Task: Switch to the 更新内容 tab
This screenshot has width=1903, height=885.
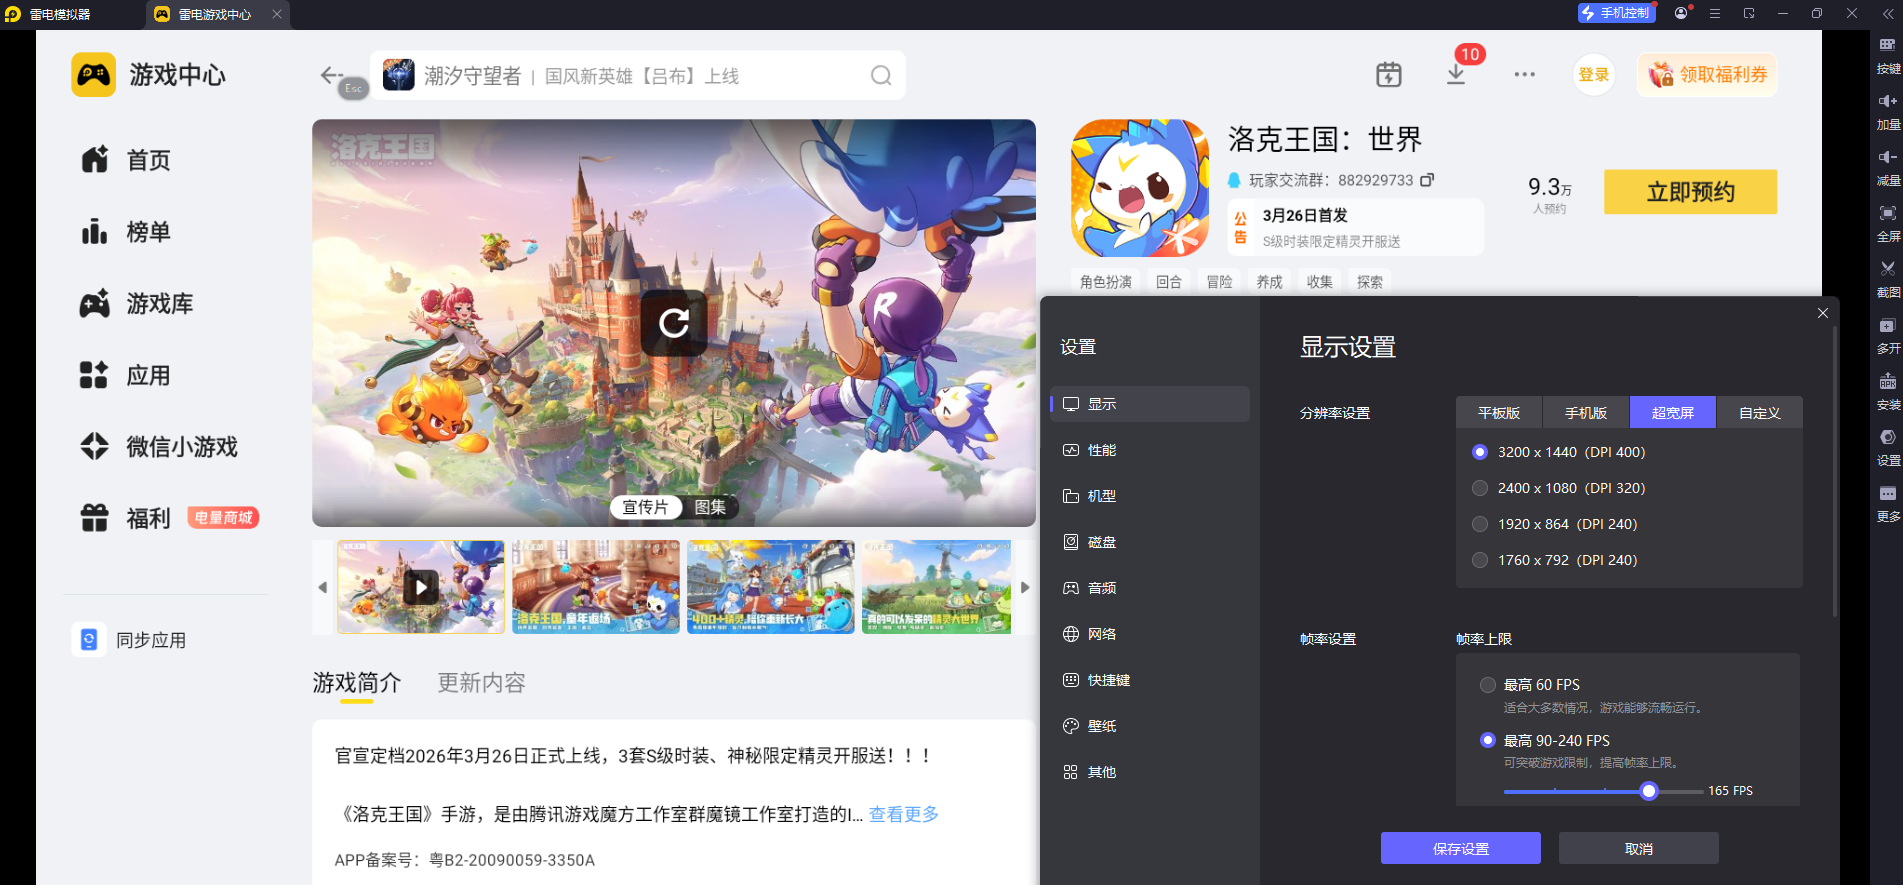Action: pos(481,683)
